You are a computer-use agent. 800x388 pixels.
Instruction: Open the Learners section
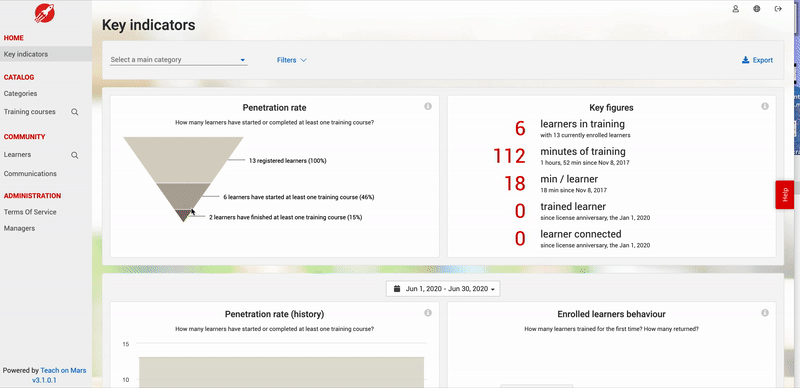click(x=17, y=155)
